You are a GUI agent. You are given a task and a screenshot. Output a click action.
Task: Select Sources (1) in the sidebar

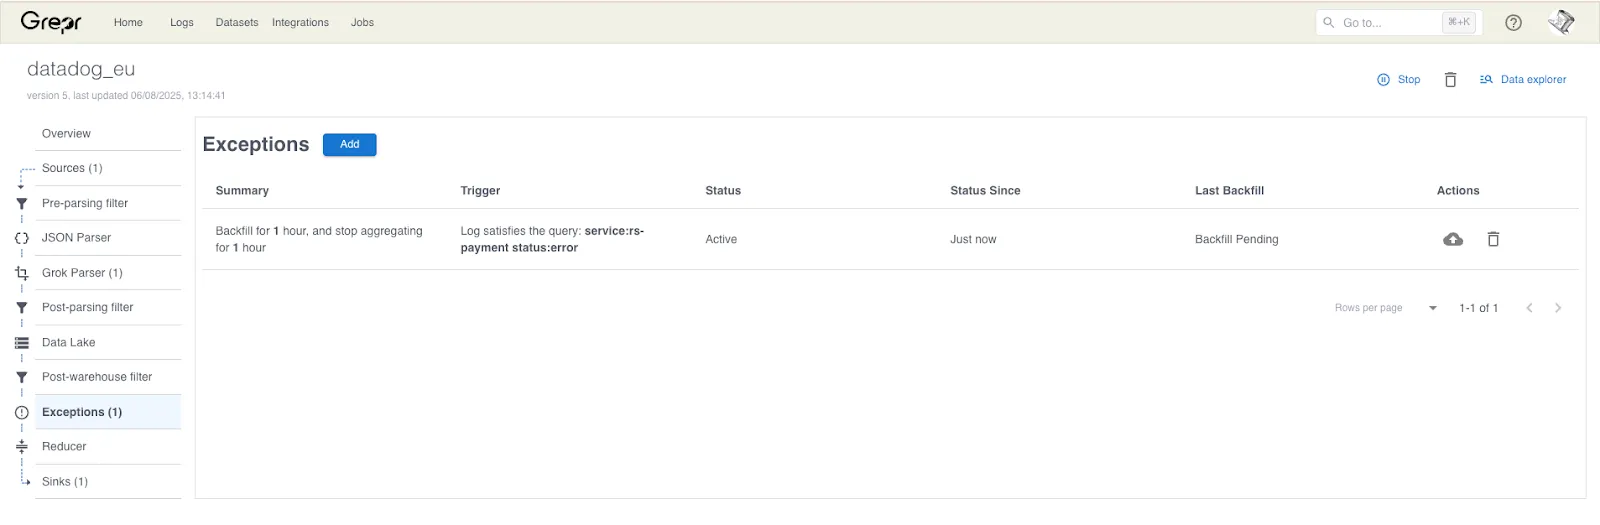[108, 168]
